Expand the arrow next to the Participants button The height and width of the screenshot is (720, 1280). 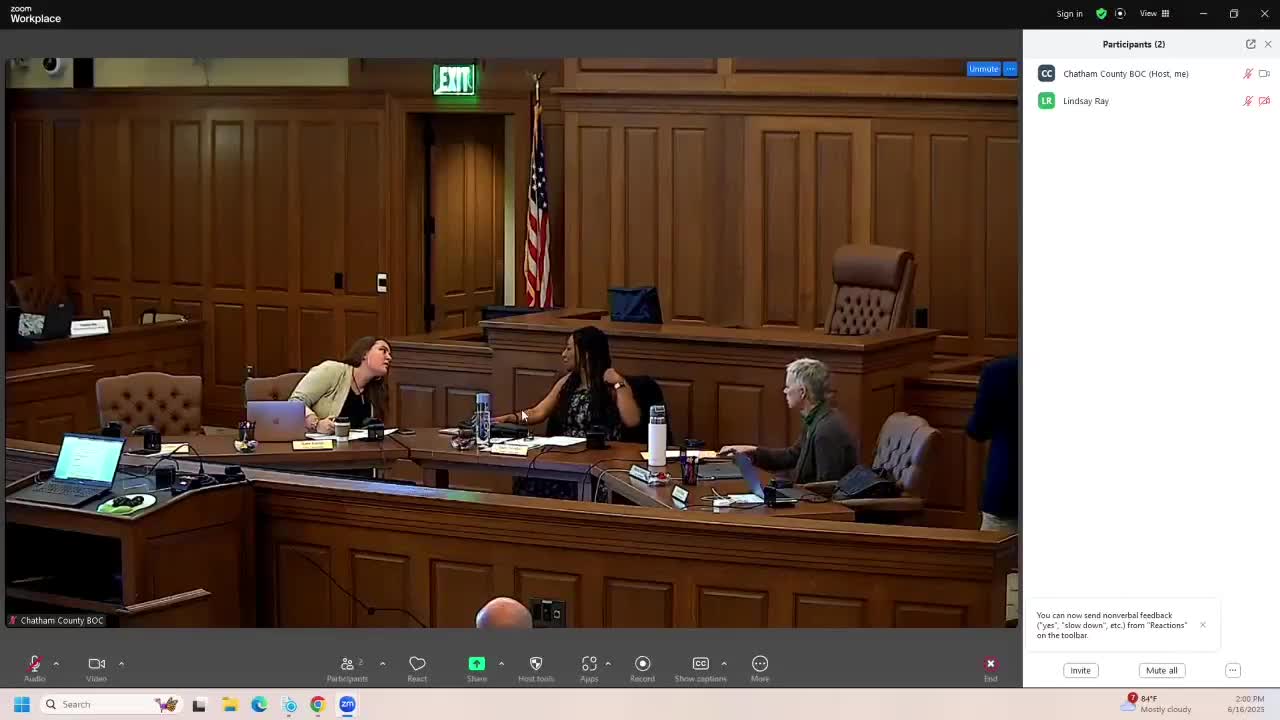(382, 663)
